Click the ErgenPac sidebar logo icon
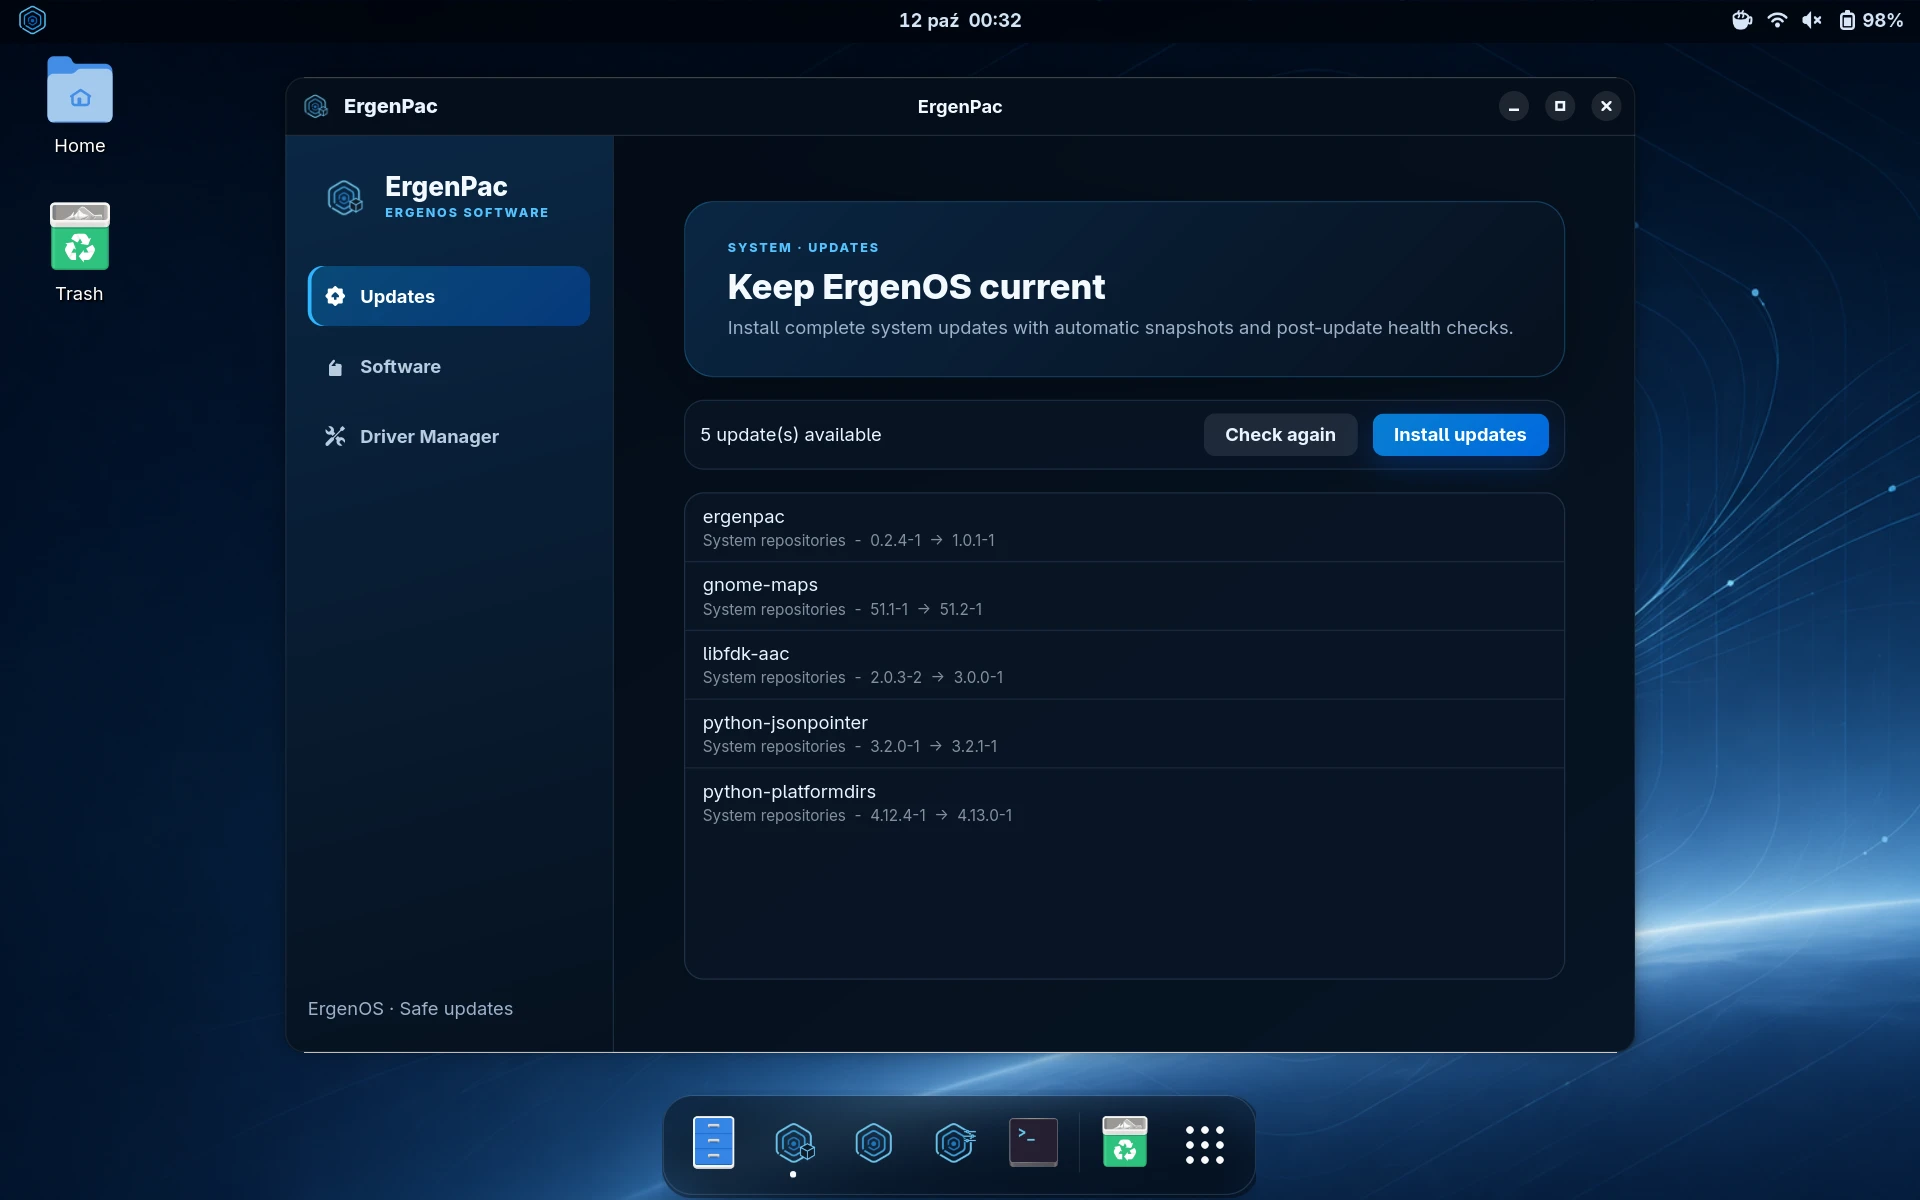 [x=345, y=198]
